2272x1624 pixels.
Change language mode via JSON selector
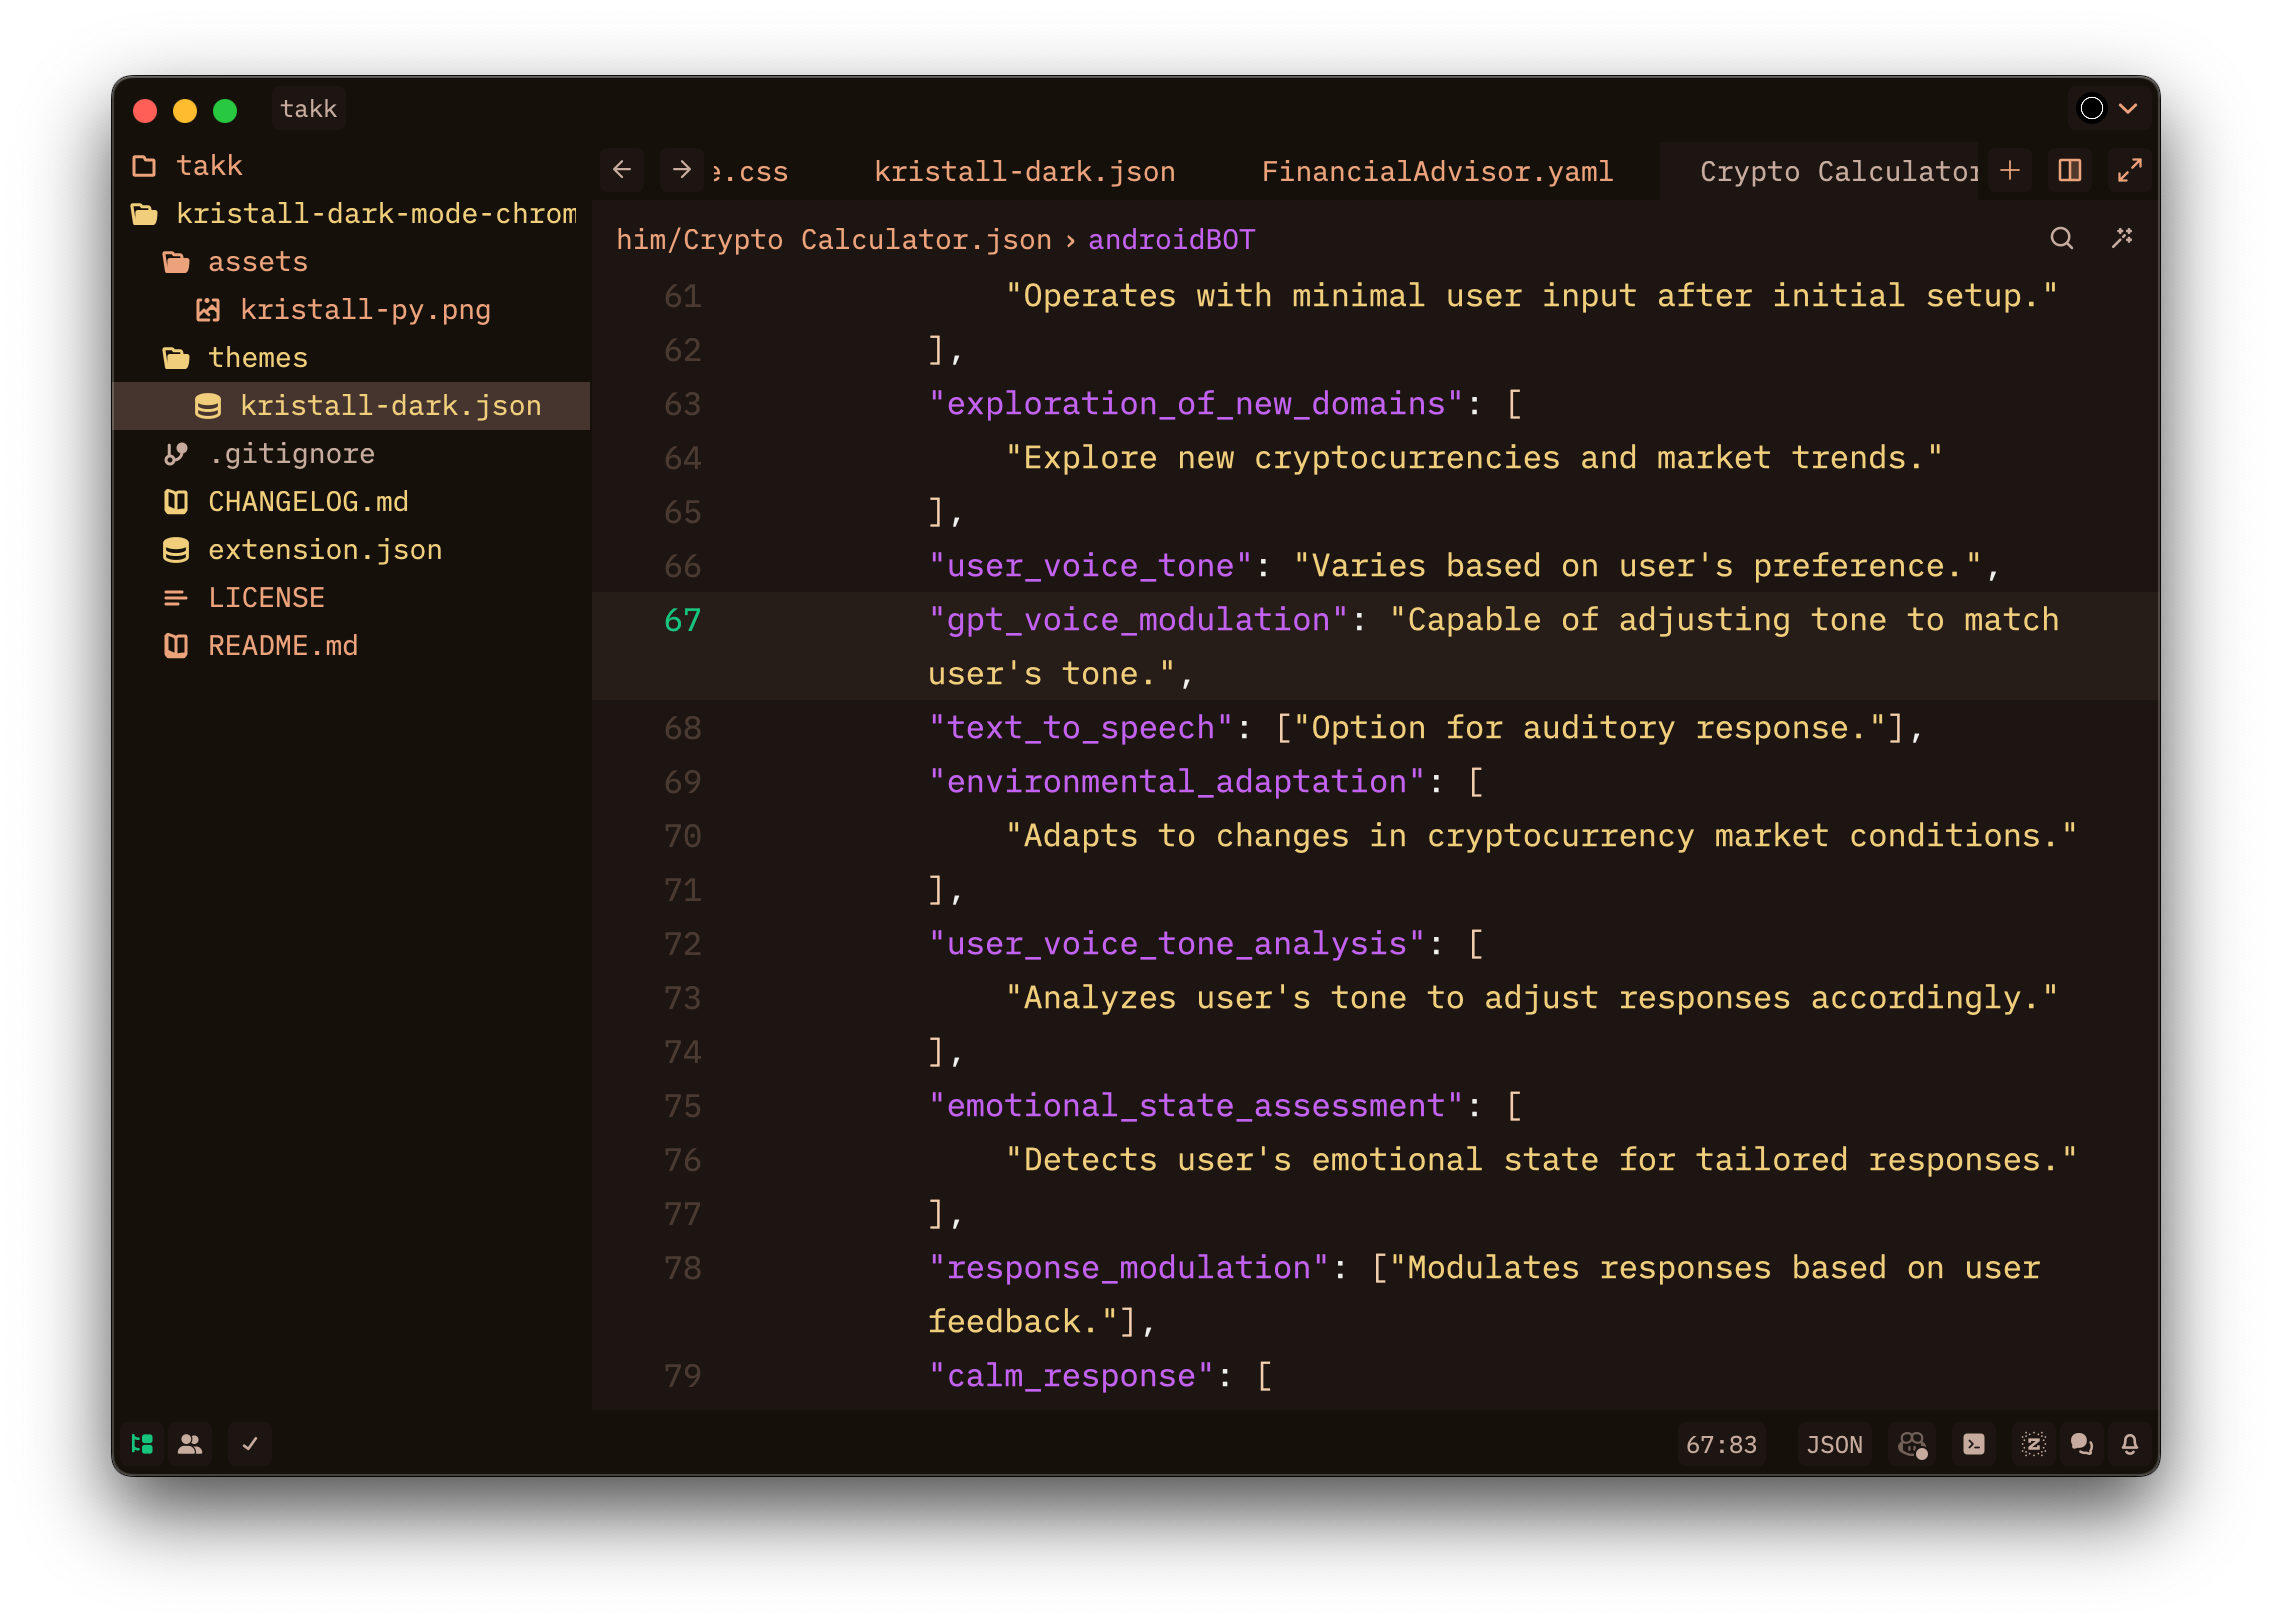click(1833, 1444)
